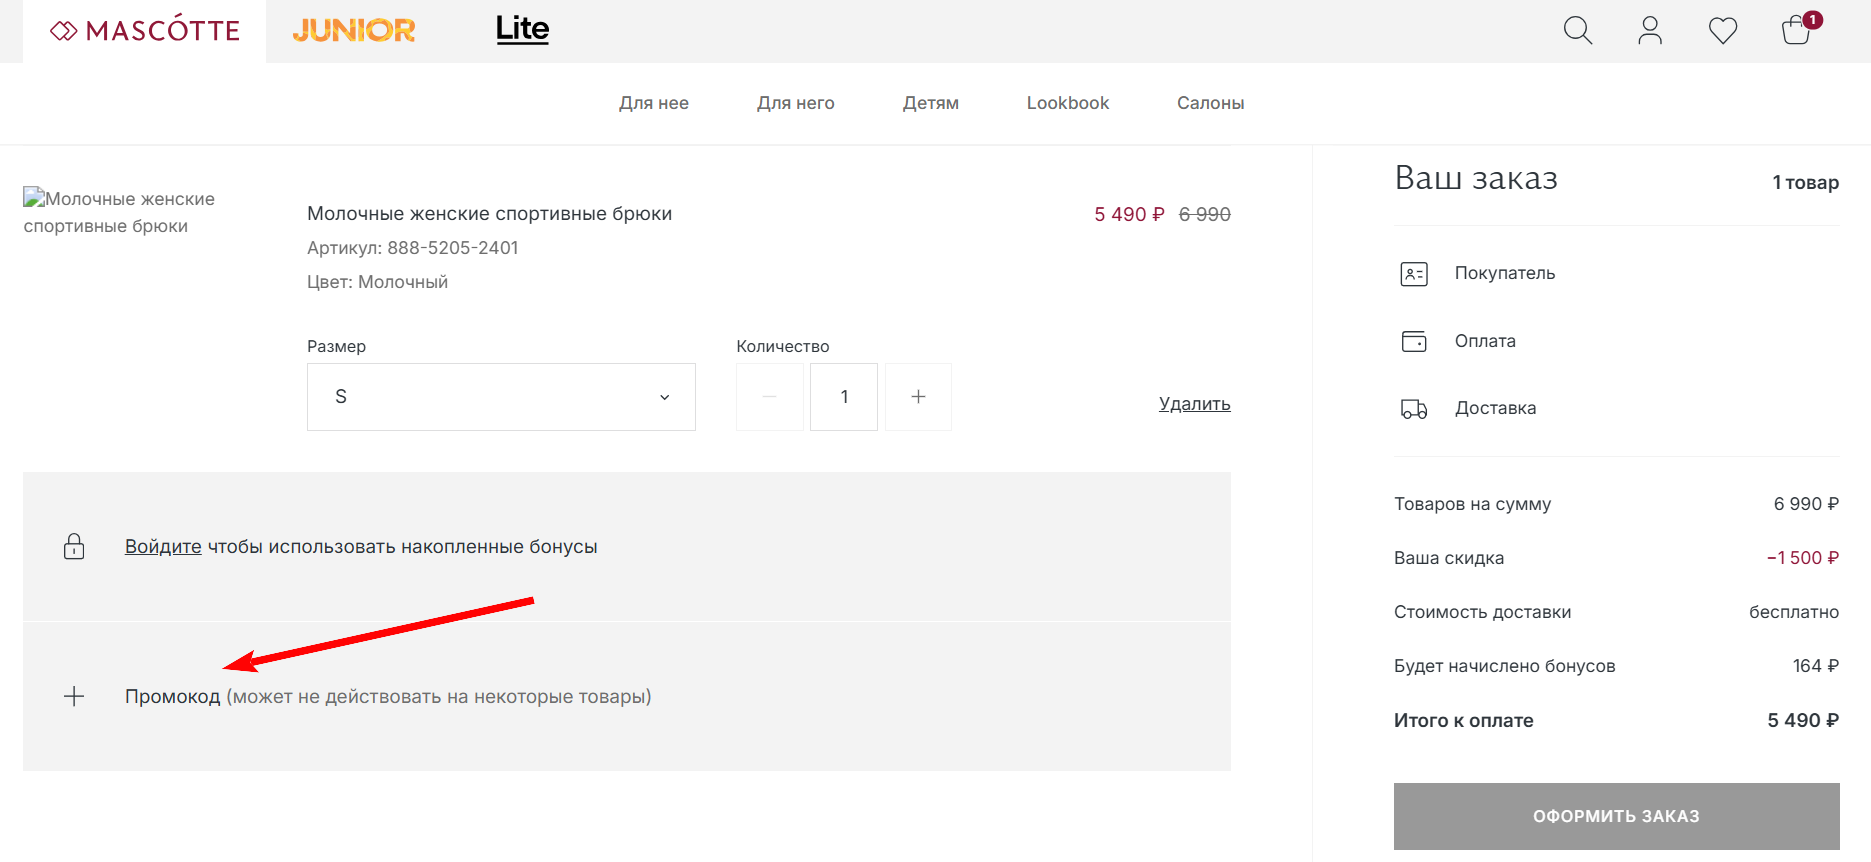Click the quantity input field

point(844,397)
